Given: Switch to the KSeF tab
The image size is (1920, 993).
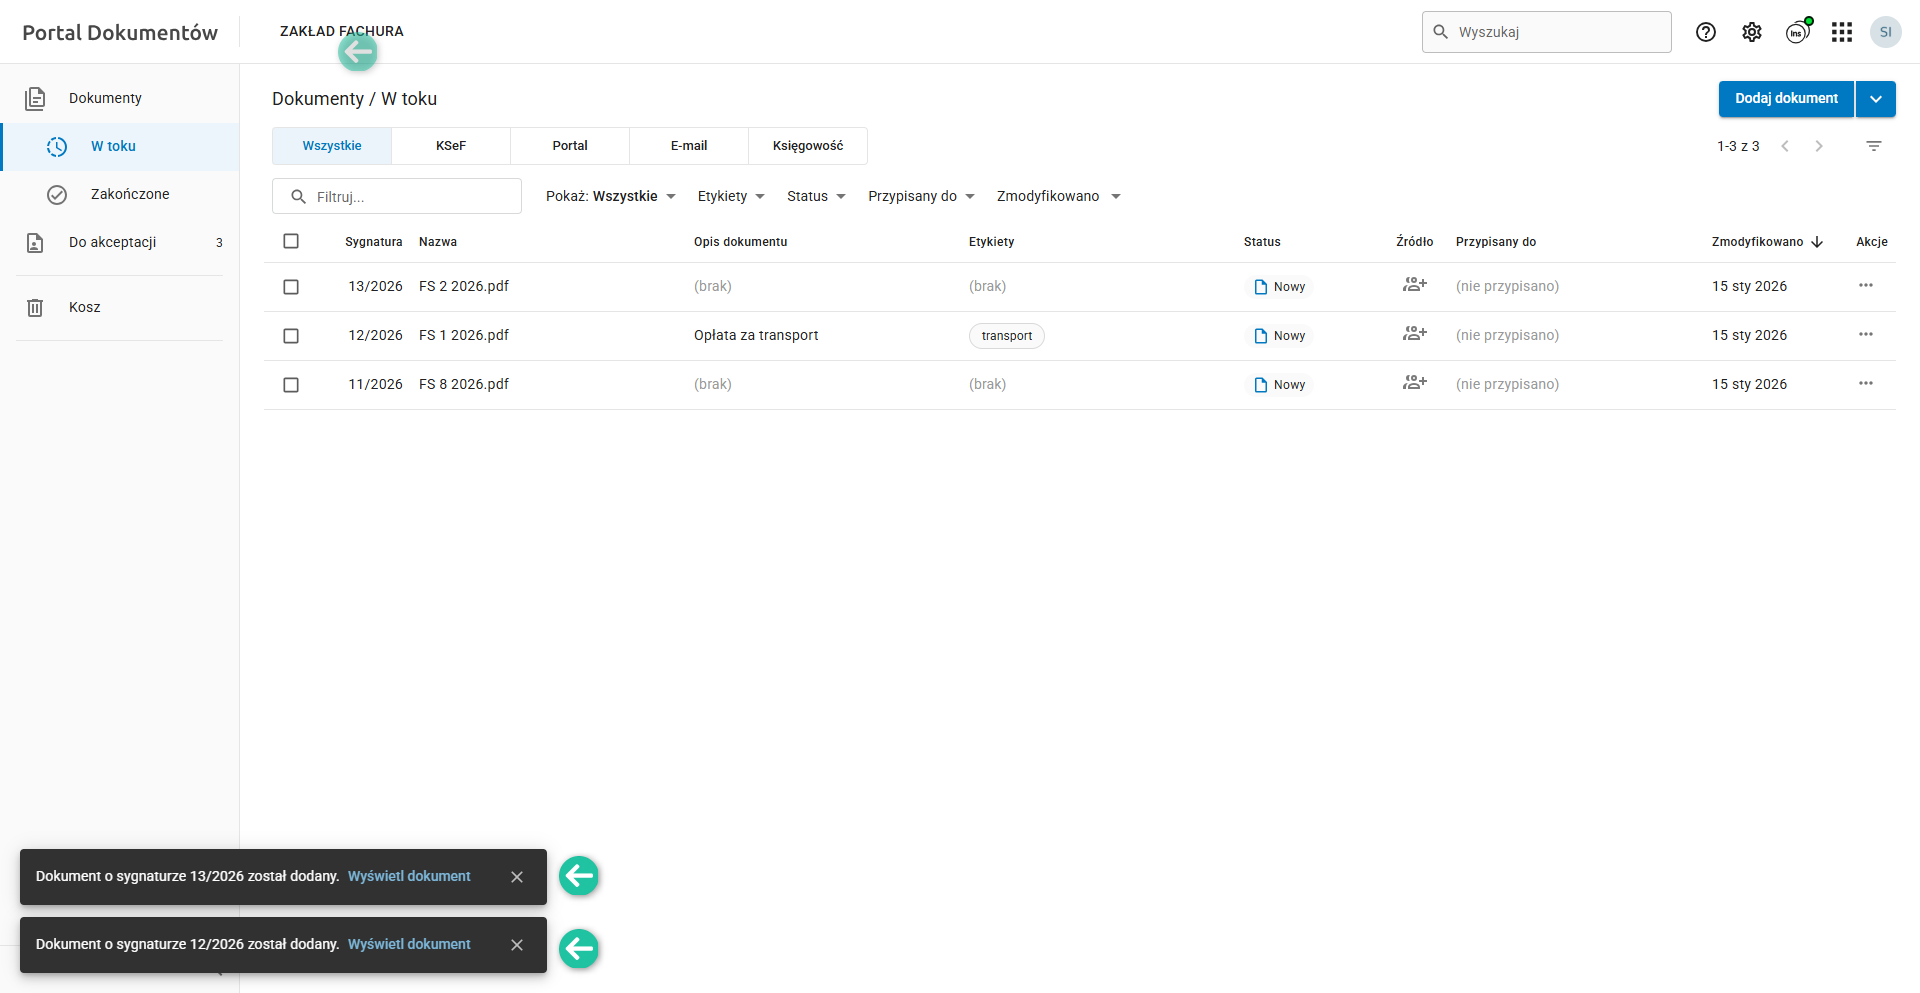Looking at the screenshot, I should (451, 146).
